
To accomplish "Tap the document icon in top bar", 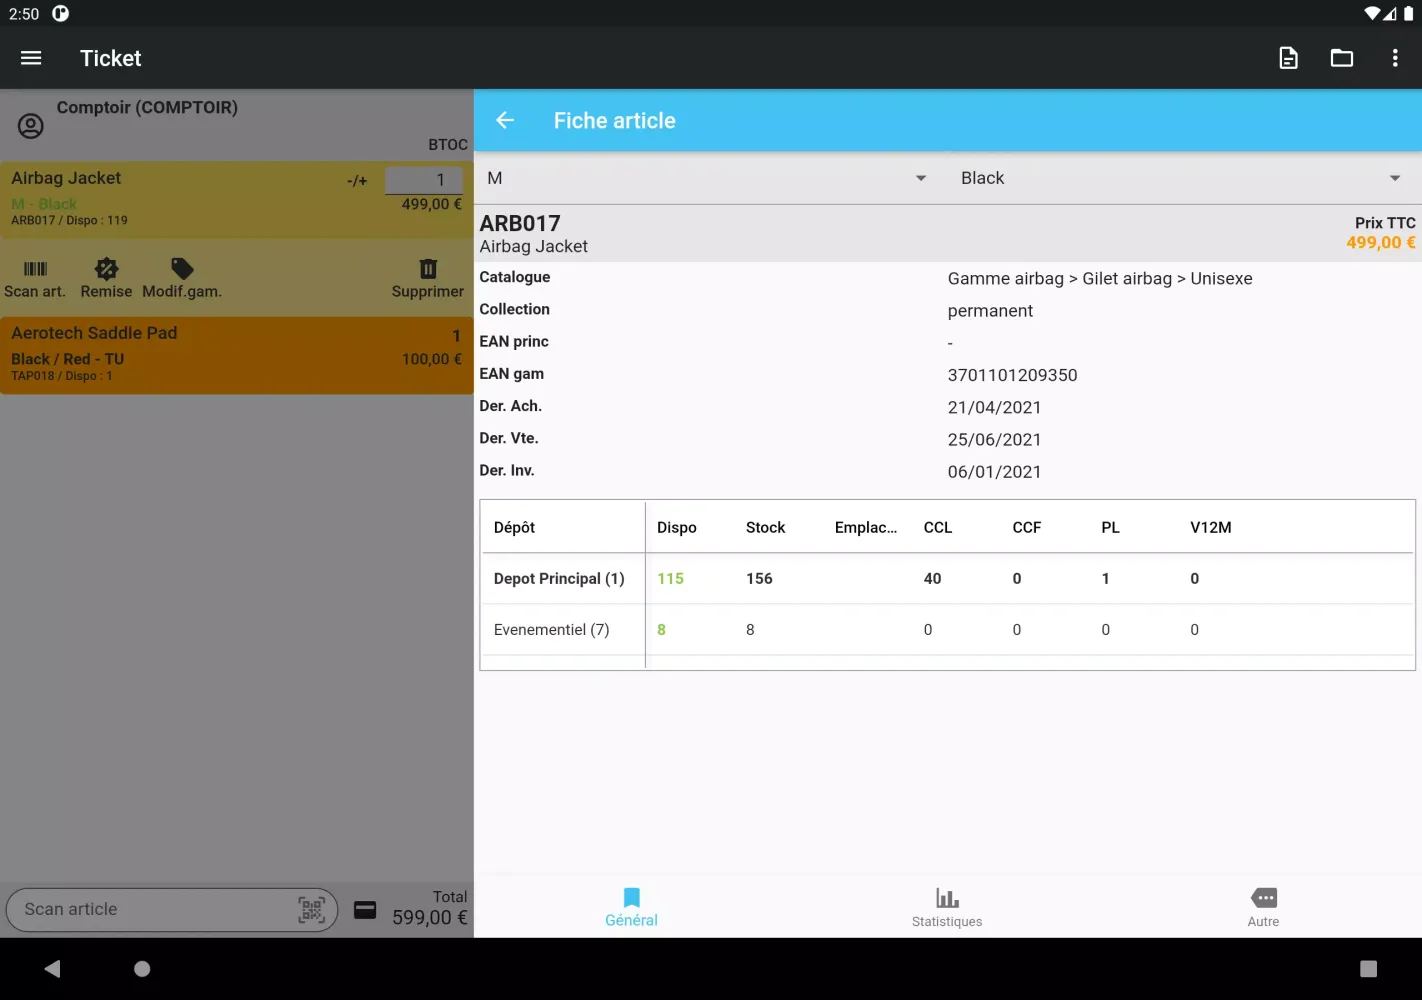I will pyautogui.click(x=1288, y=58).
